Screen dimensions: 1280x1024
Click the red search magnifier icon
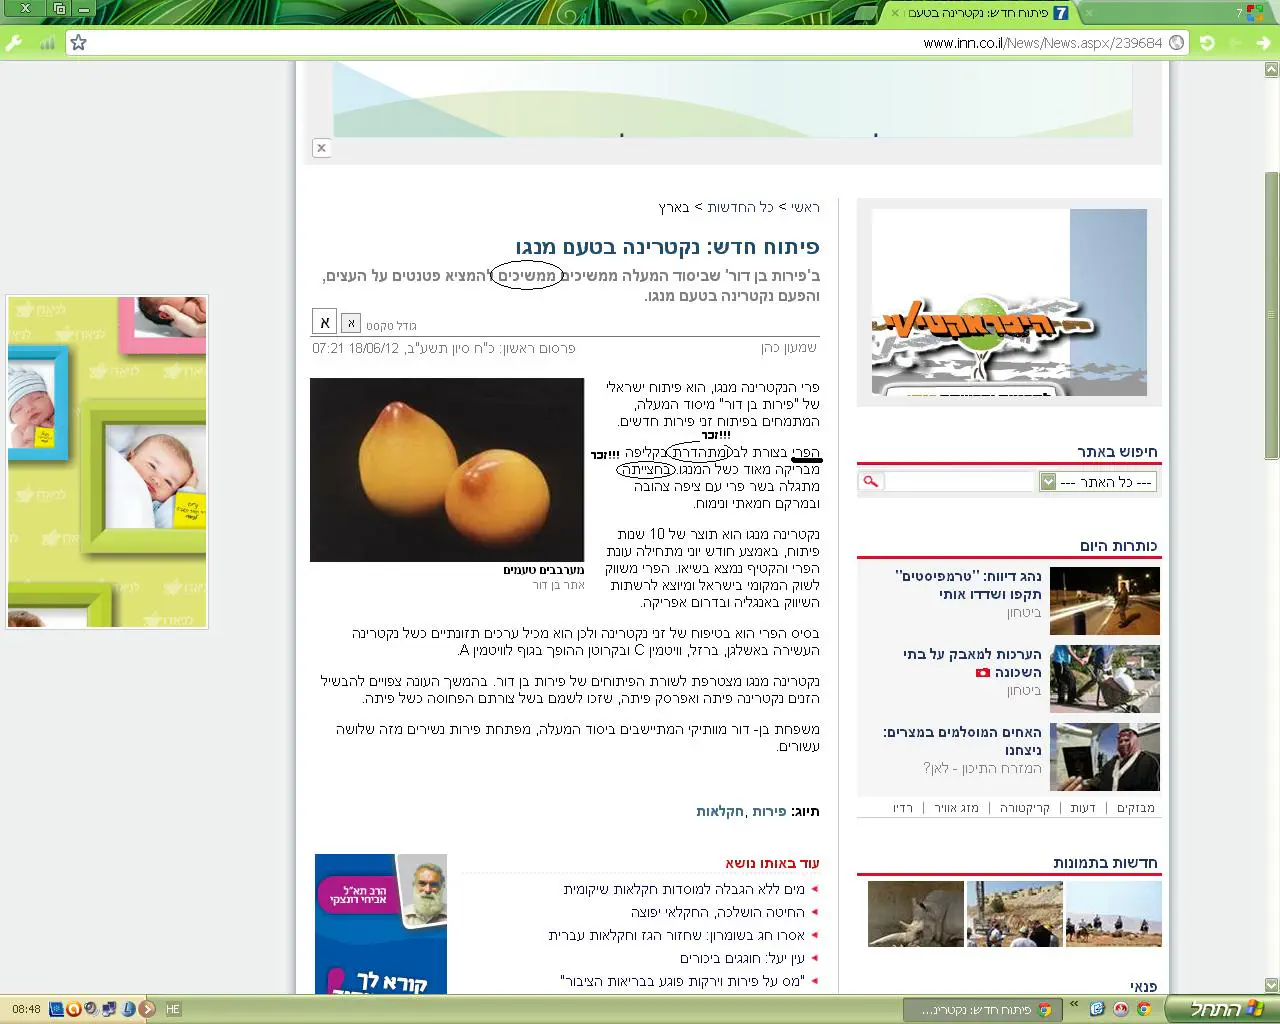point(870,482)
